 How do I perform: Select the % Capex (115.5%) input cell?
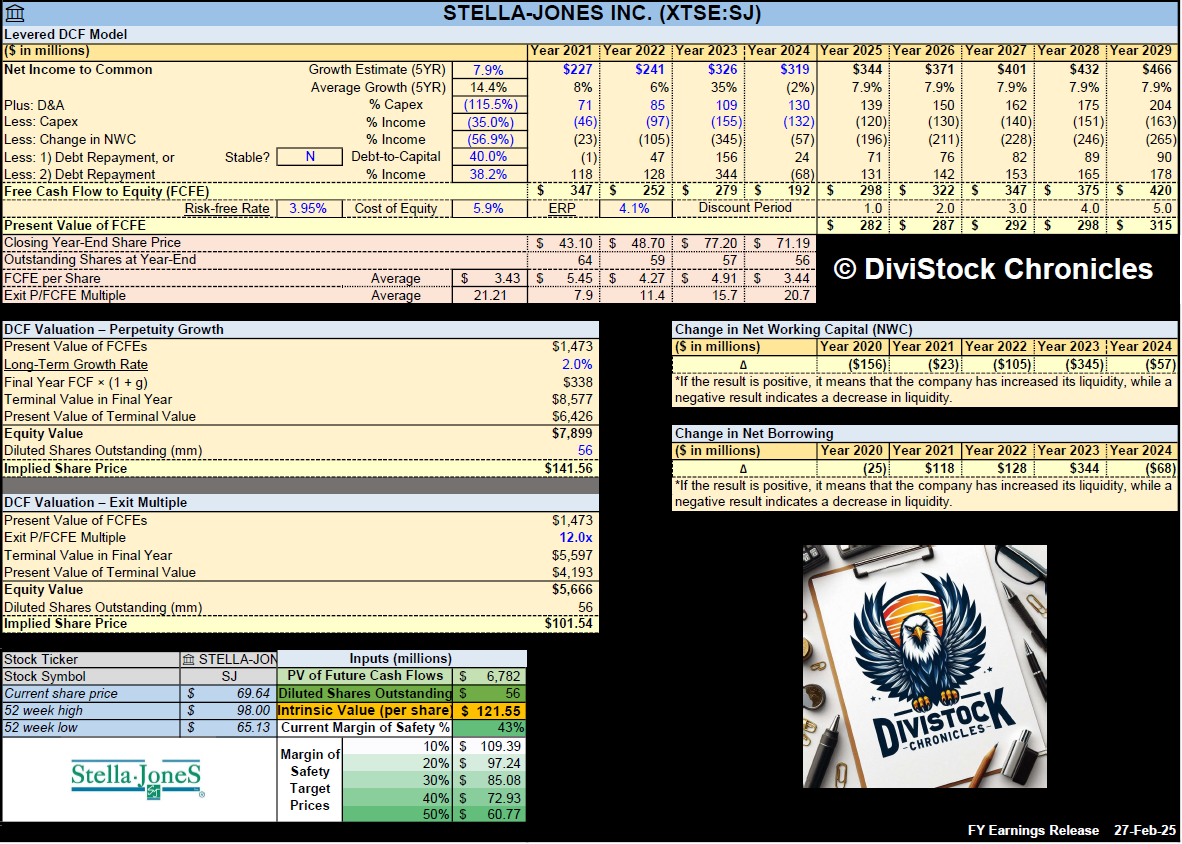(488, 105)
